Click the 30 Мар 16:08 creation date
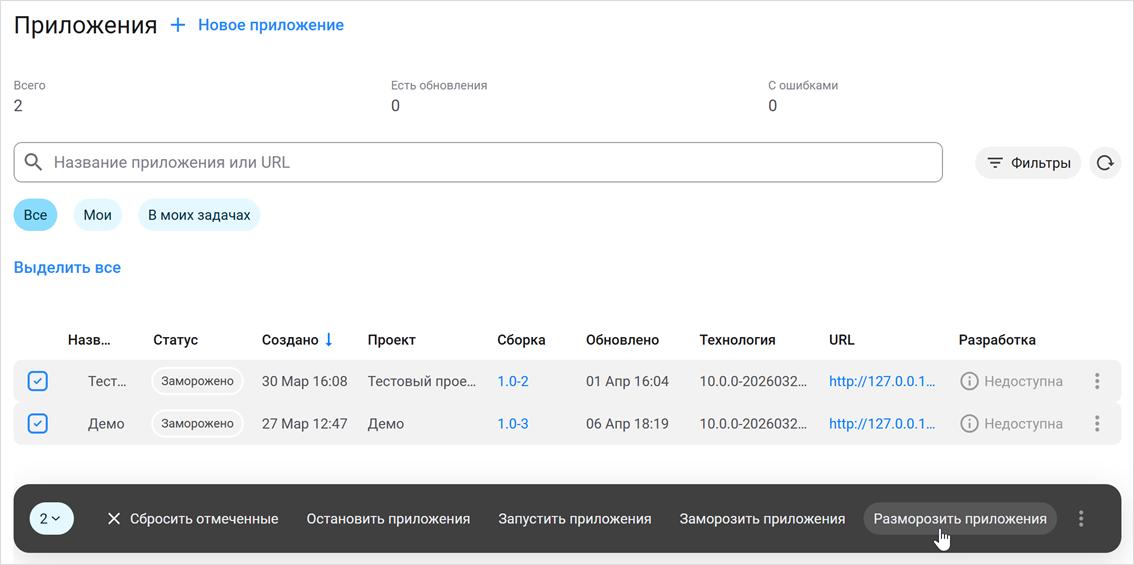This screenshot has width=1134, height=565. [304, 381]
